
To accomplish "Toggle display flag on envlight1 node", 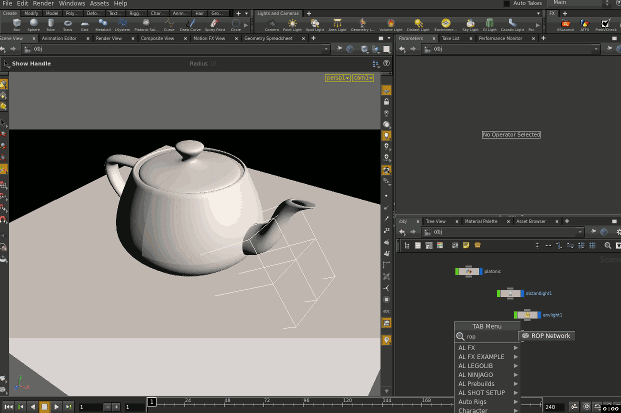I will 539,315.
